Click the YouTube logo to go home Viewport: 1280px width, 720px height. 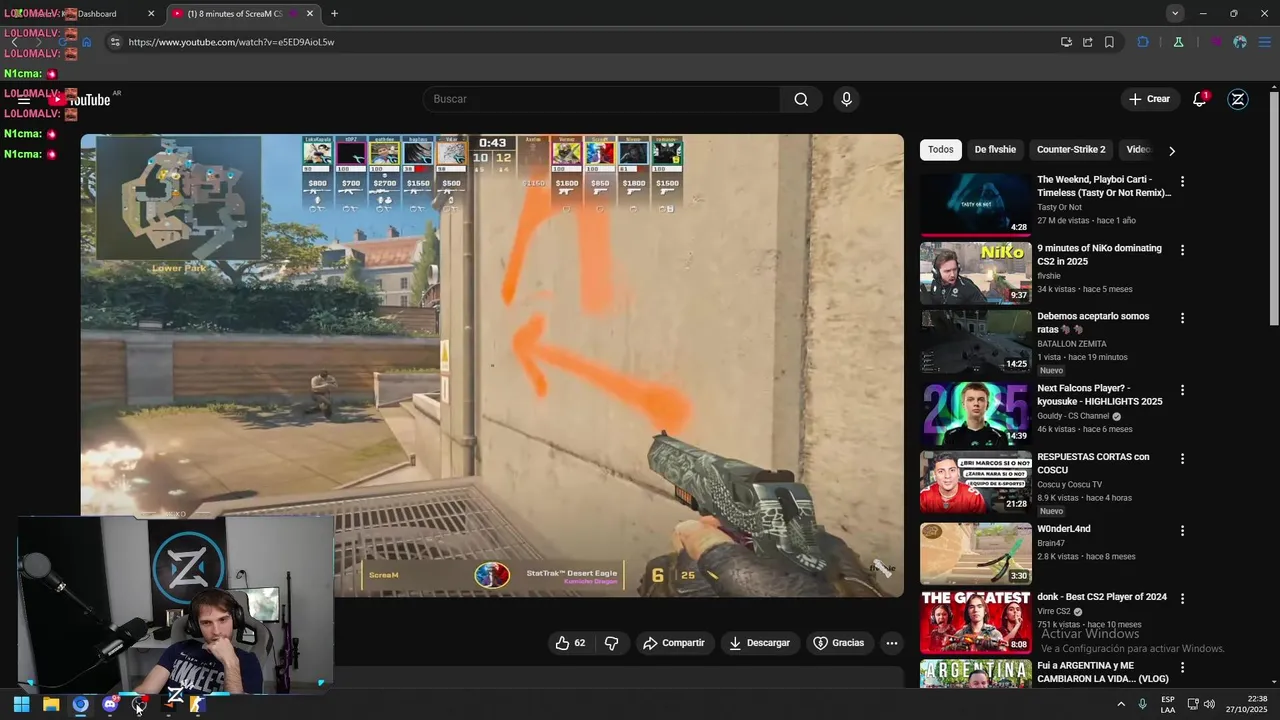pos(80,99)
